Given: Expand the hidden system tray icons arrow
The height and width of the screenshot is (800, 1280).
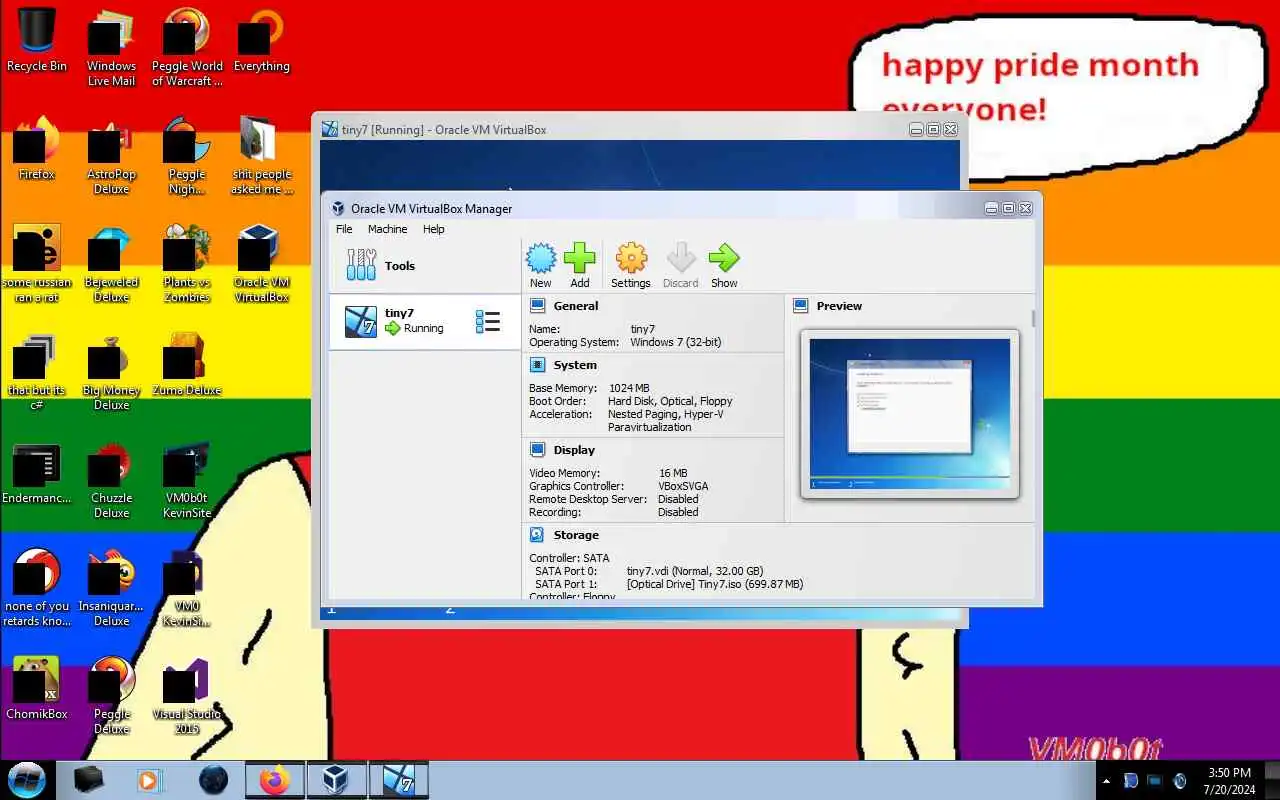Looking at the screenshot, I should (x=1106, y=781).
